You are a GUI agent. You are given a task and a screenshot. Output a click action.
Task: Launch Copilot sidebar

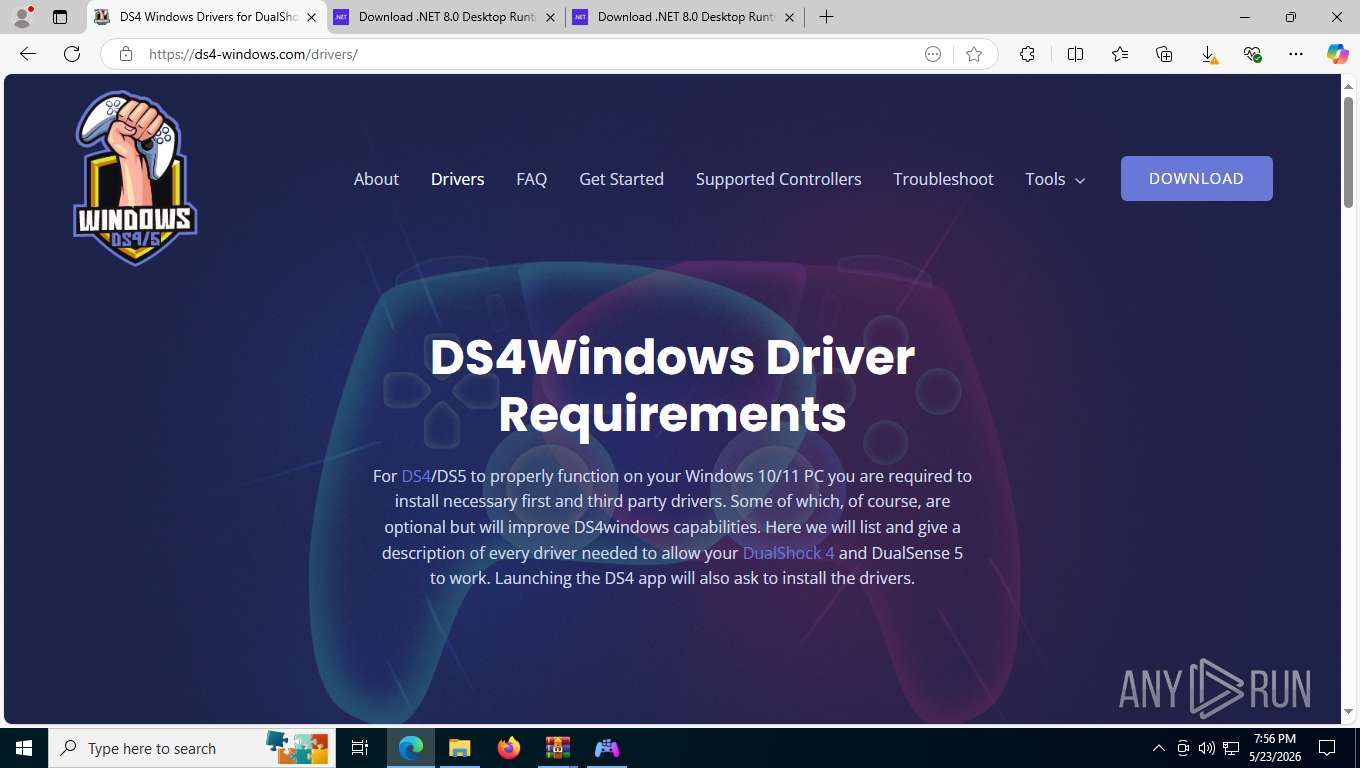click(x=1338, y=54)
